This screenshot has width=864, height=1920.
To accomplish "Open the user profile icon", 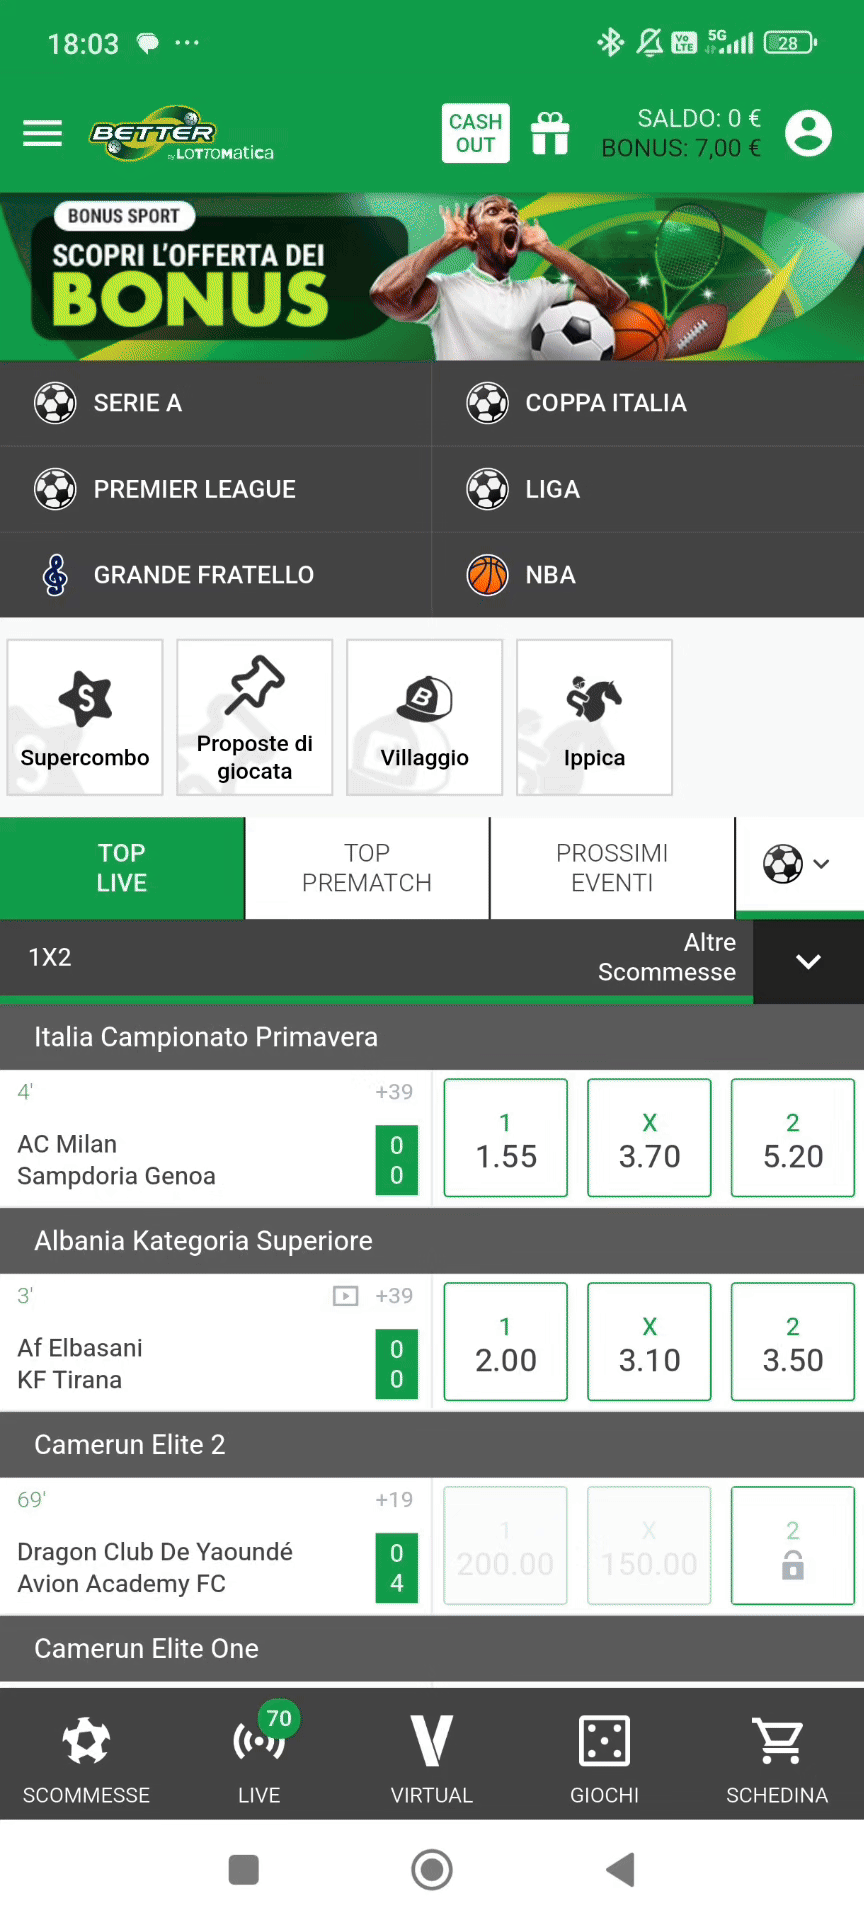I will click(808, 133).
